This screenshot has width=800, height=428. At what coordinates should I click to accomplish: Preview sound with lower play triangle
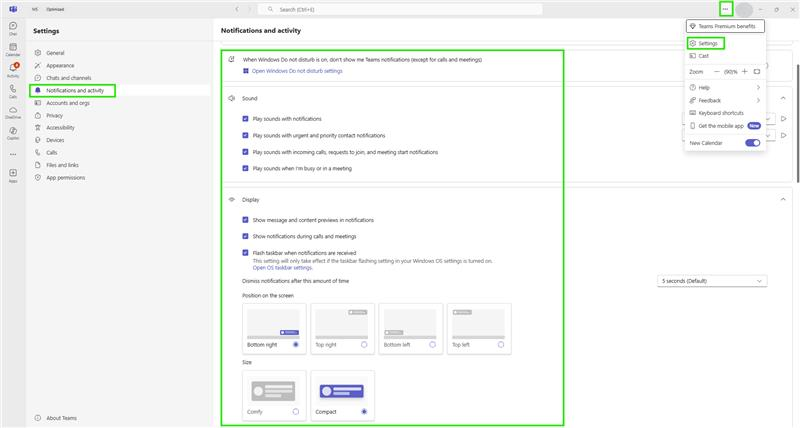pos(784,135)
